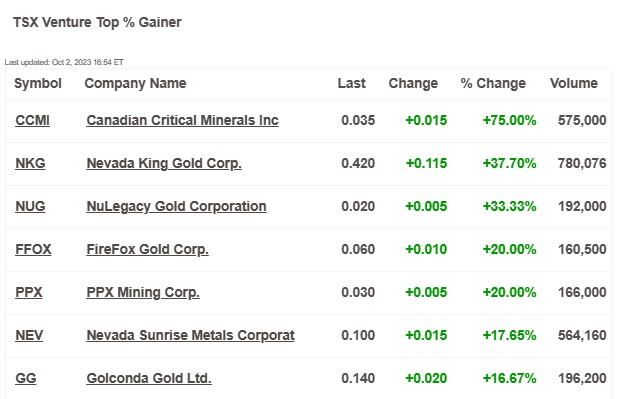Open NuLegacy Gold Corporation link
The image size is (639, 399).
pyautogui.click(x=176, y=206)
